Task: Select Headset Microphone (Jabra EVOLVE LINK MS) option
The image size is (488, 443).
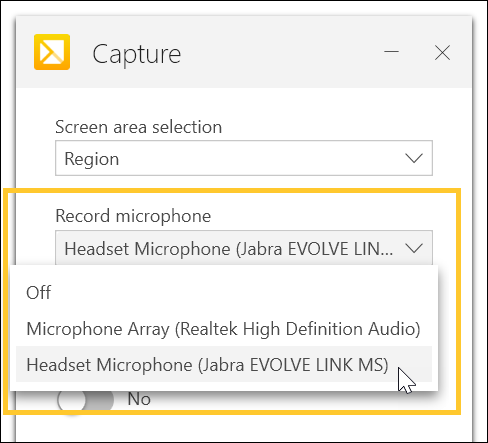Action: [224, 364]
